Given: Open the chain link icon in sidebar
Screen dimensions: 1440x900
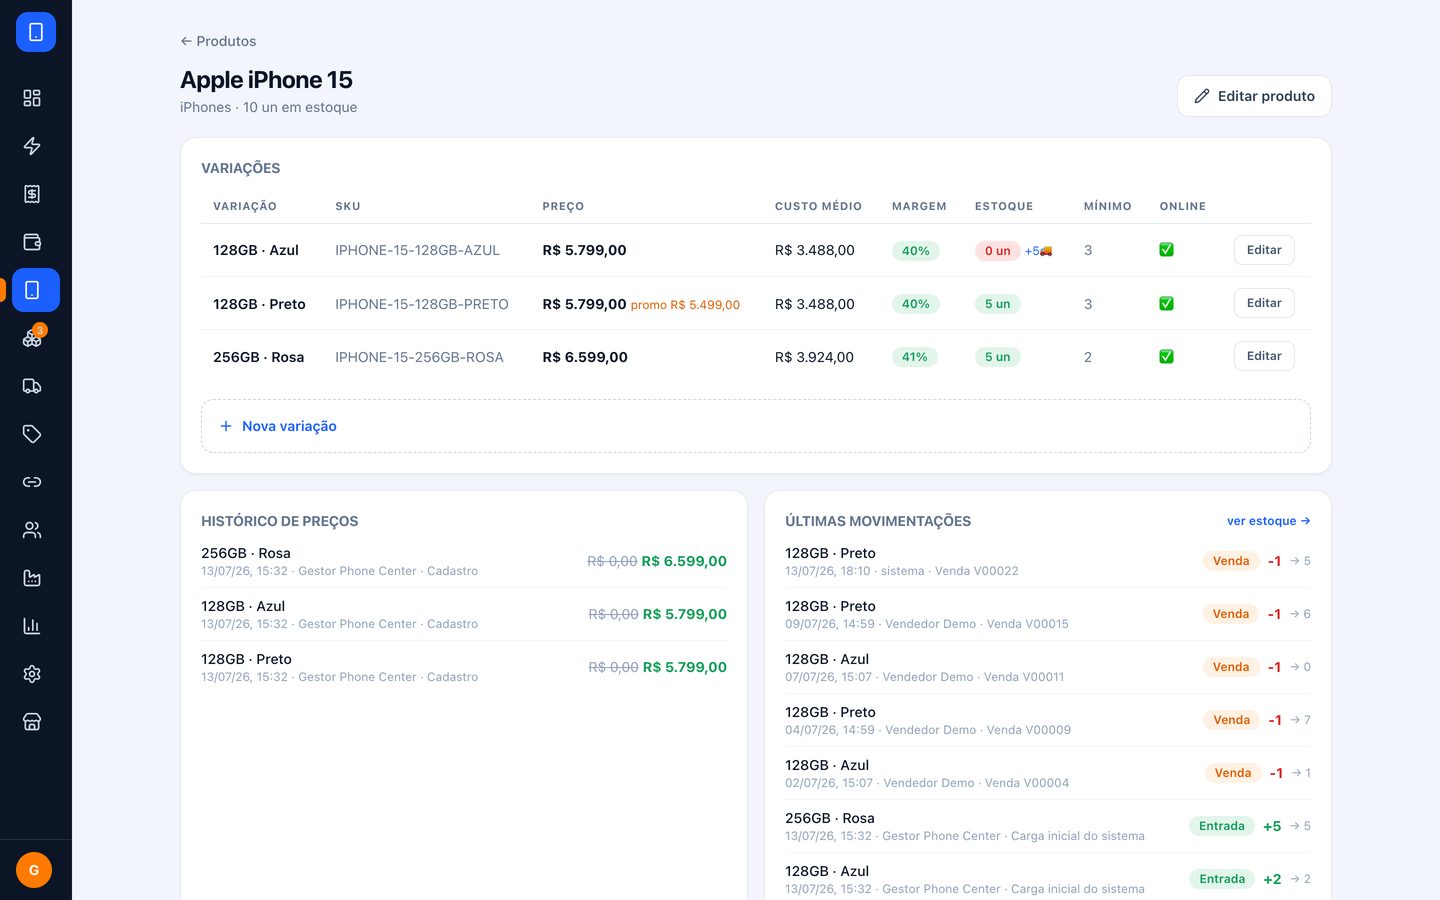Looking at the screenshot, I should pos(32,482).
